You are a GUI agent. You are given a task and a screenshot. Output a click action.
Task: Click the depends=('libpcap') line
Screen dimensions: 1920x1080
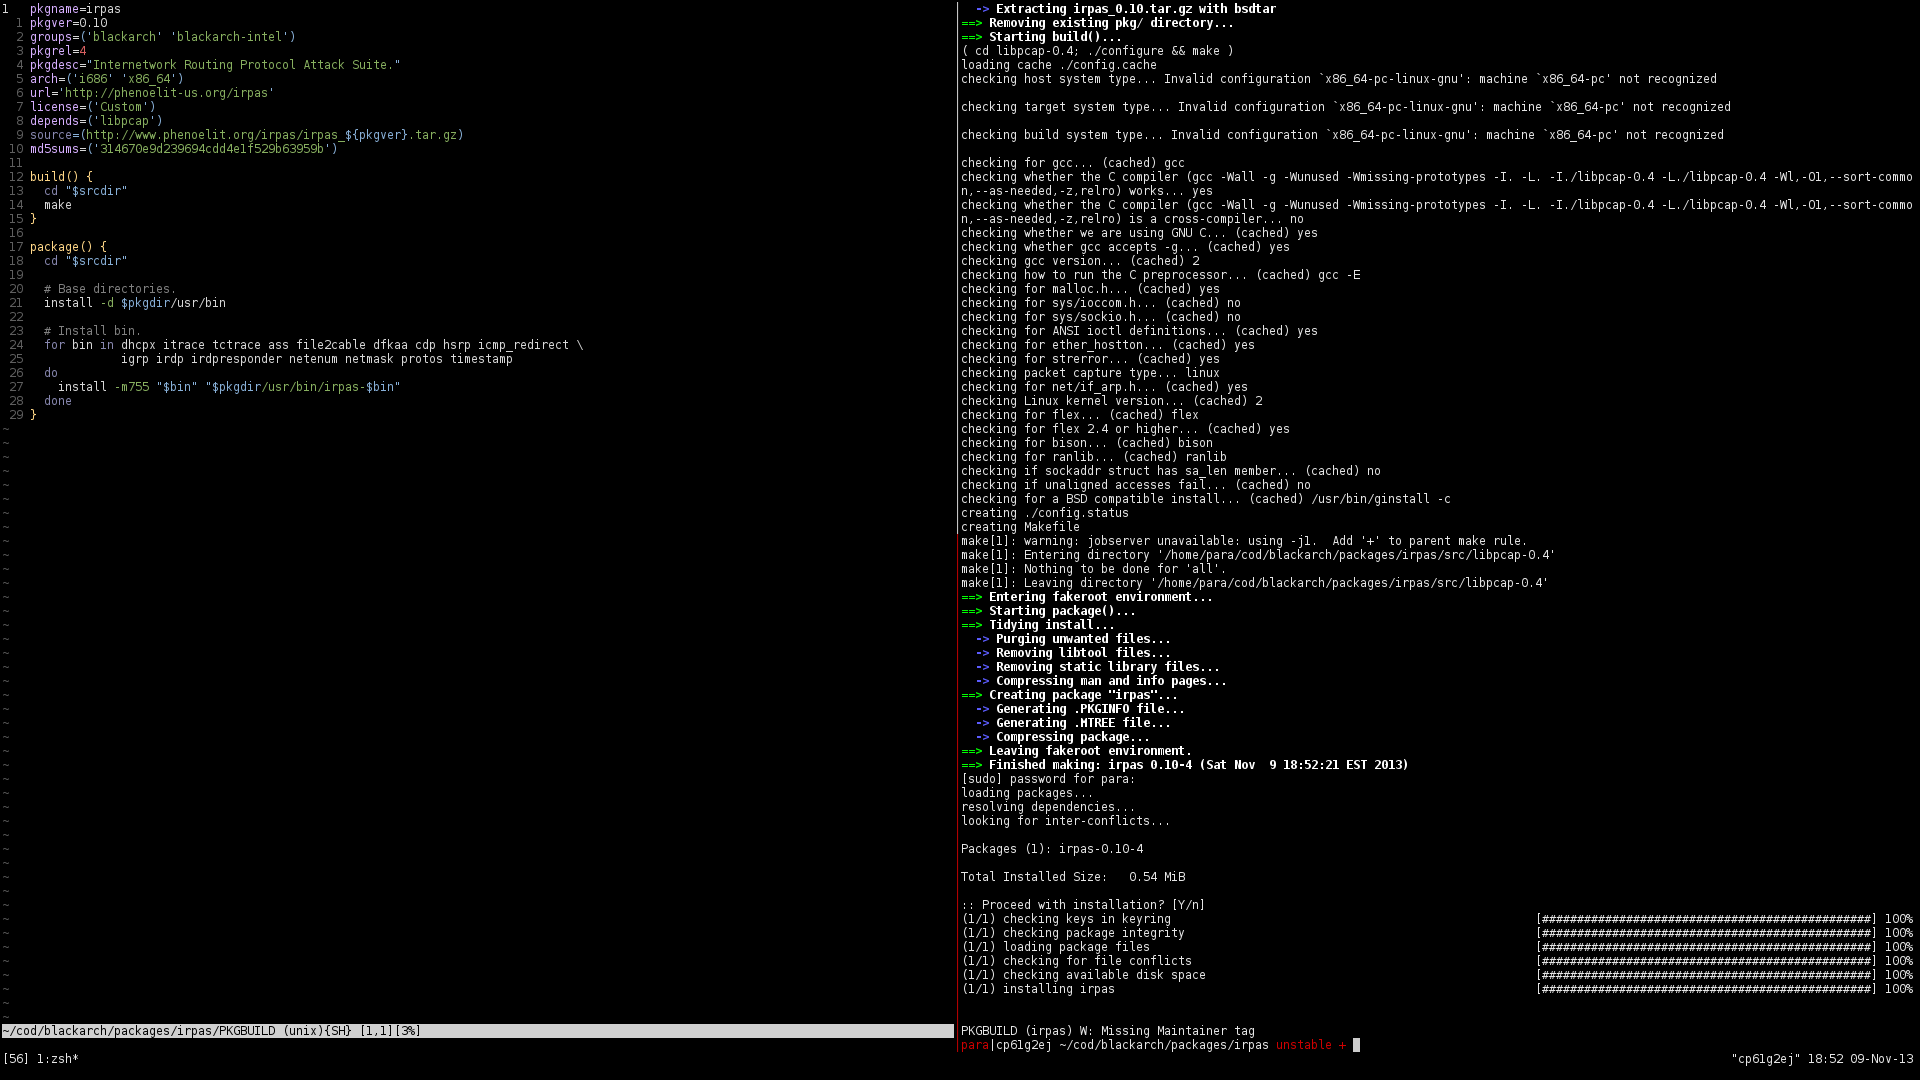[x=96, y=121]
